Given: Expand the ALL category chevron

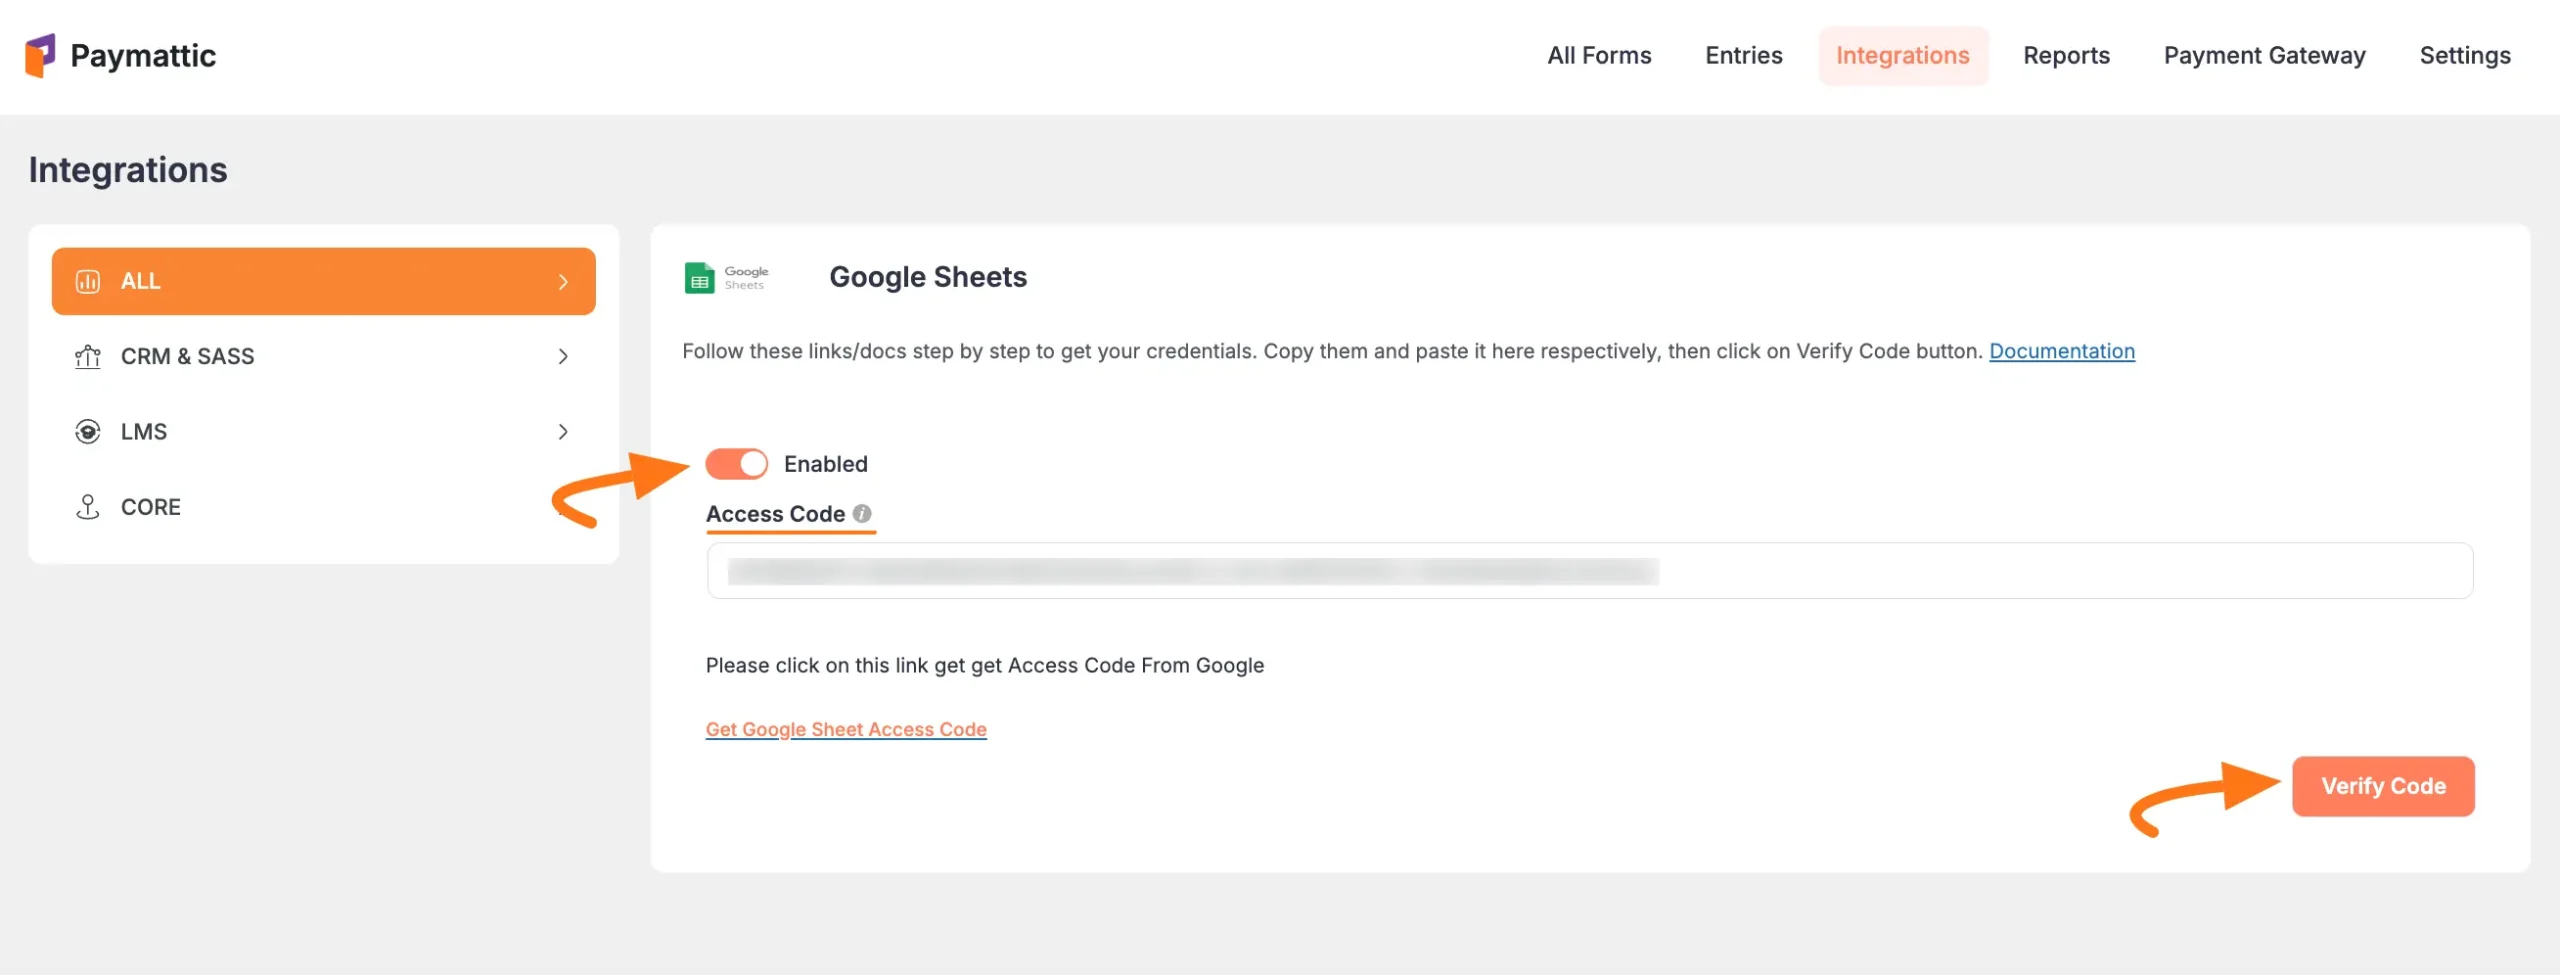Looking at the screenshot, I should tap(563, 282).
